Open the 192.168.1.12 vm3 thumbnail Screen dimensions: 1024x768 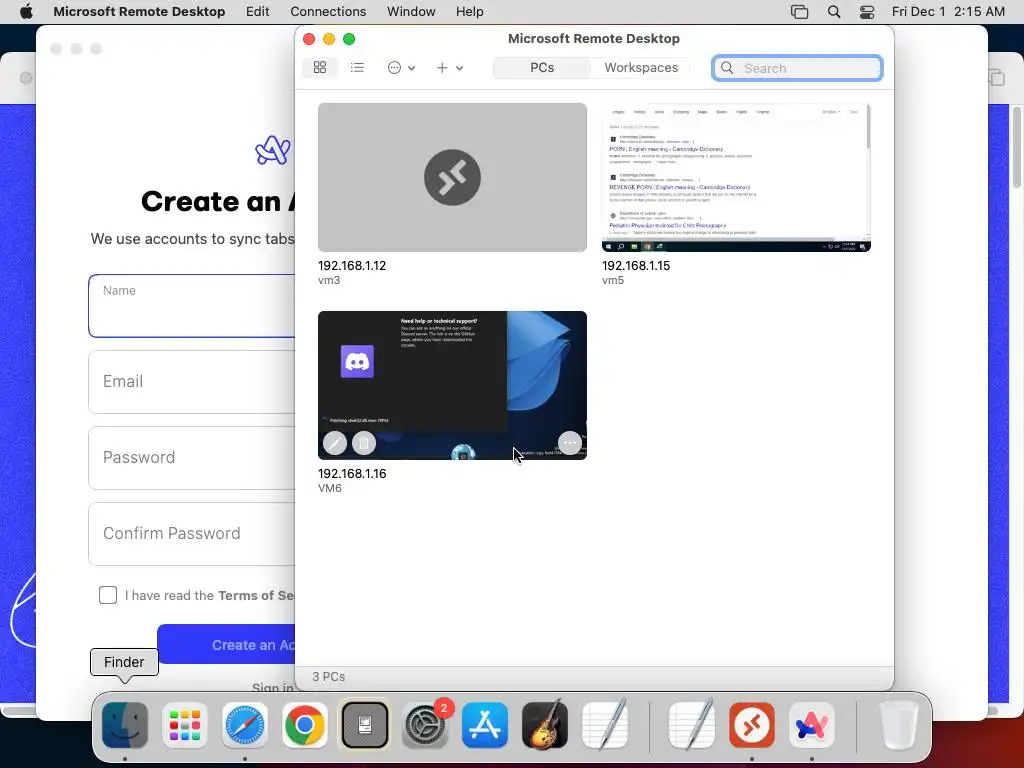coord(452,177)
